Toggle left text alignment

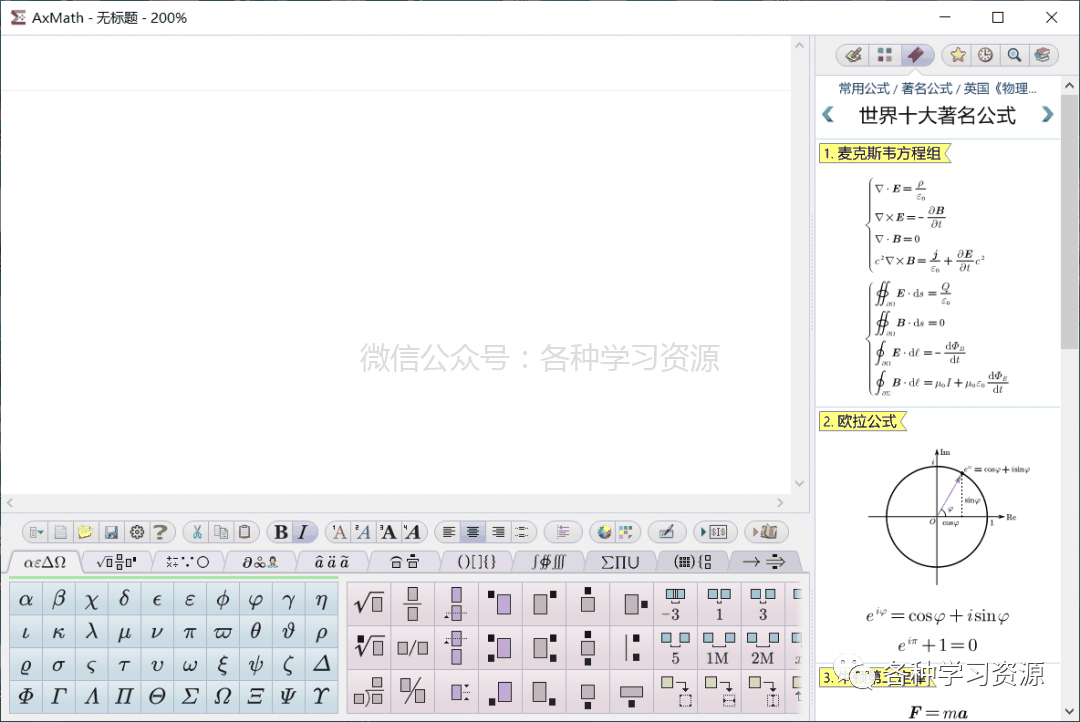coord(449,531)
